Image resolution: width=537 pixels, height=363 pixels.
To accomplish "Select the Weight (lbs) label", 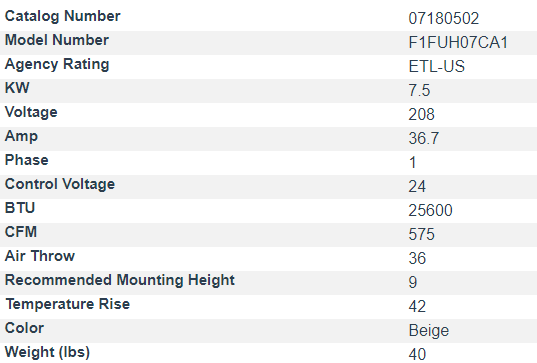I will point(47,352).
